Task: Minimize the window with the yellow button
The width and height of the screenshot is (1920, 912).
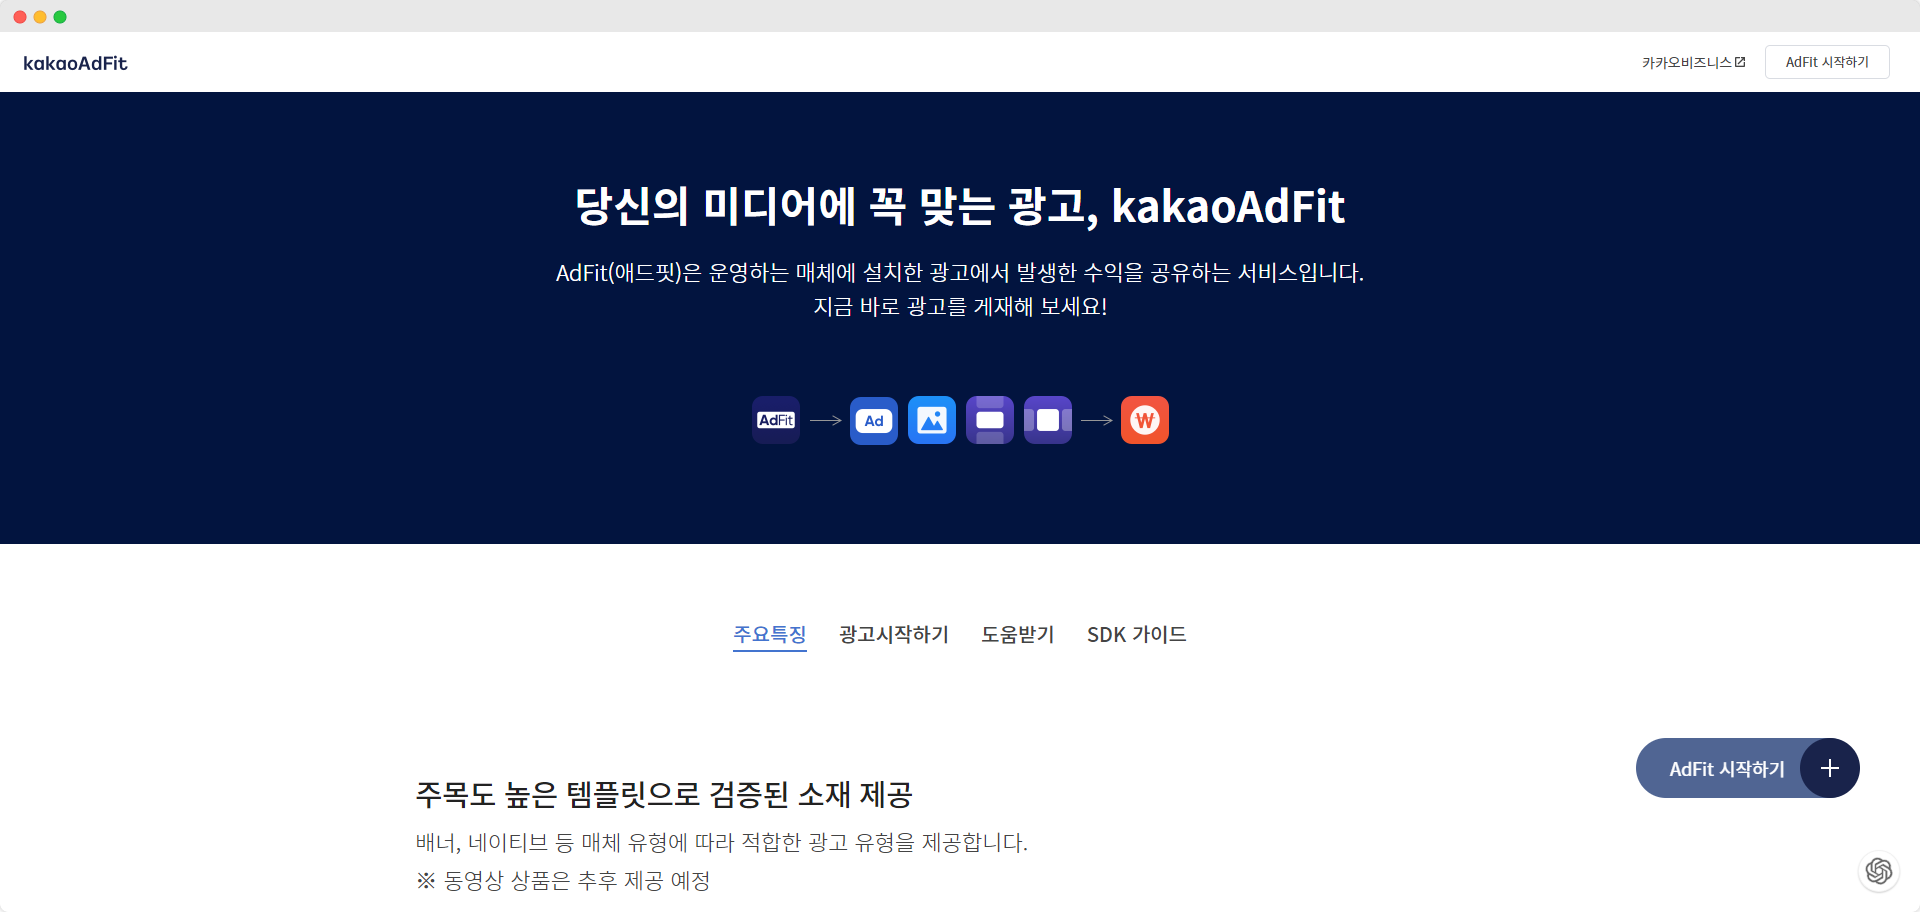Action: point(40,17)
